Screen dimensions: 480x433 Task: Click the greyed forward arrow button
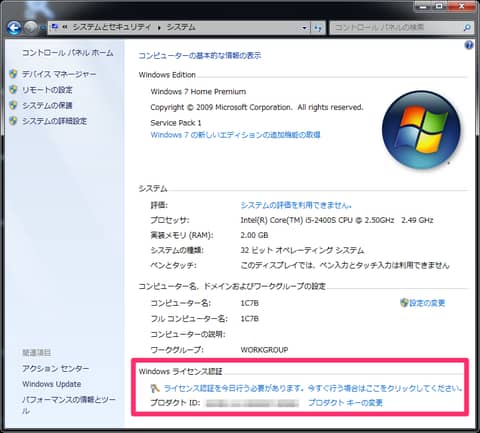tap(31, 27)
